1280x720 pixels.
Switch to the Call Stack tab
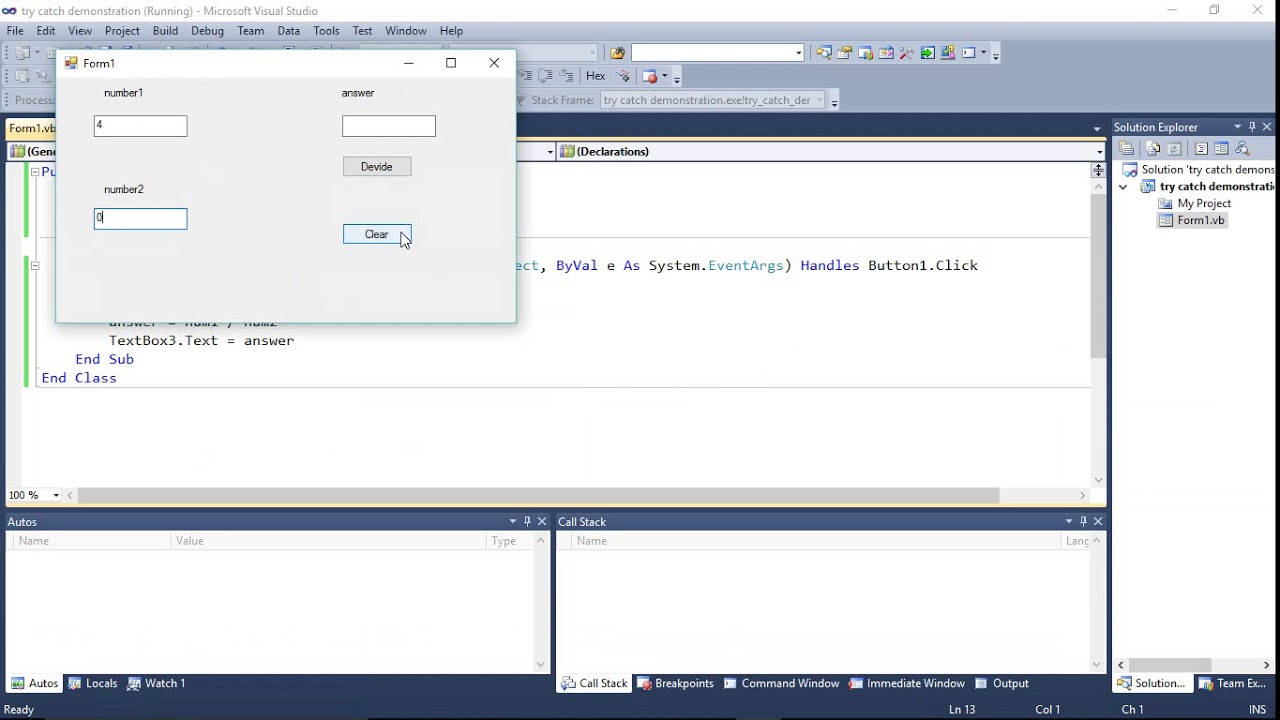point(594,683)
